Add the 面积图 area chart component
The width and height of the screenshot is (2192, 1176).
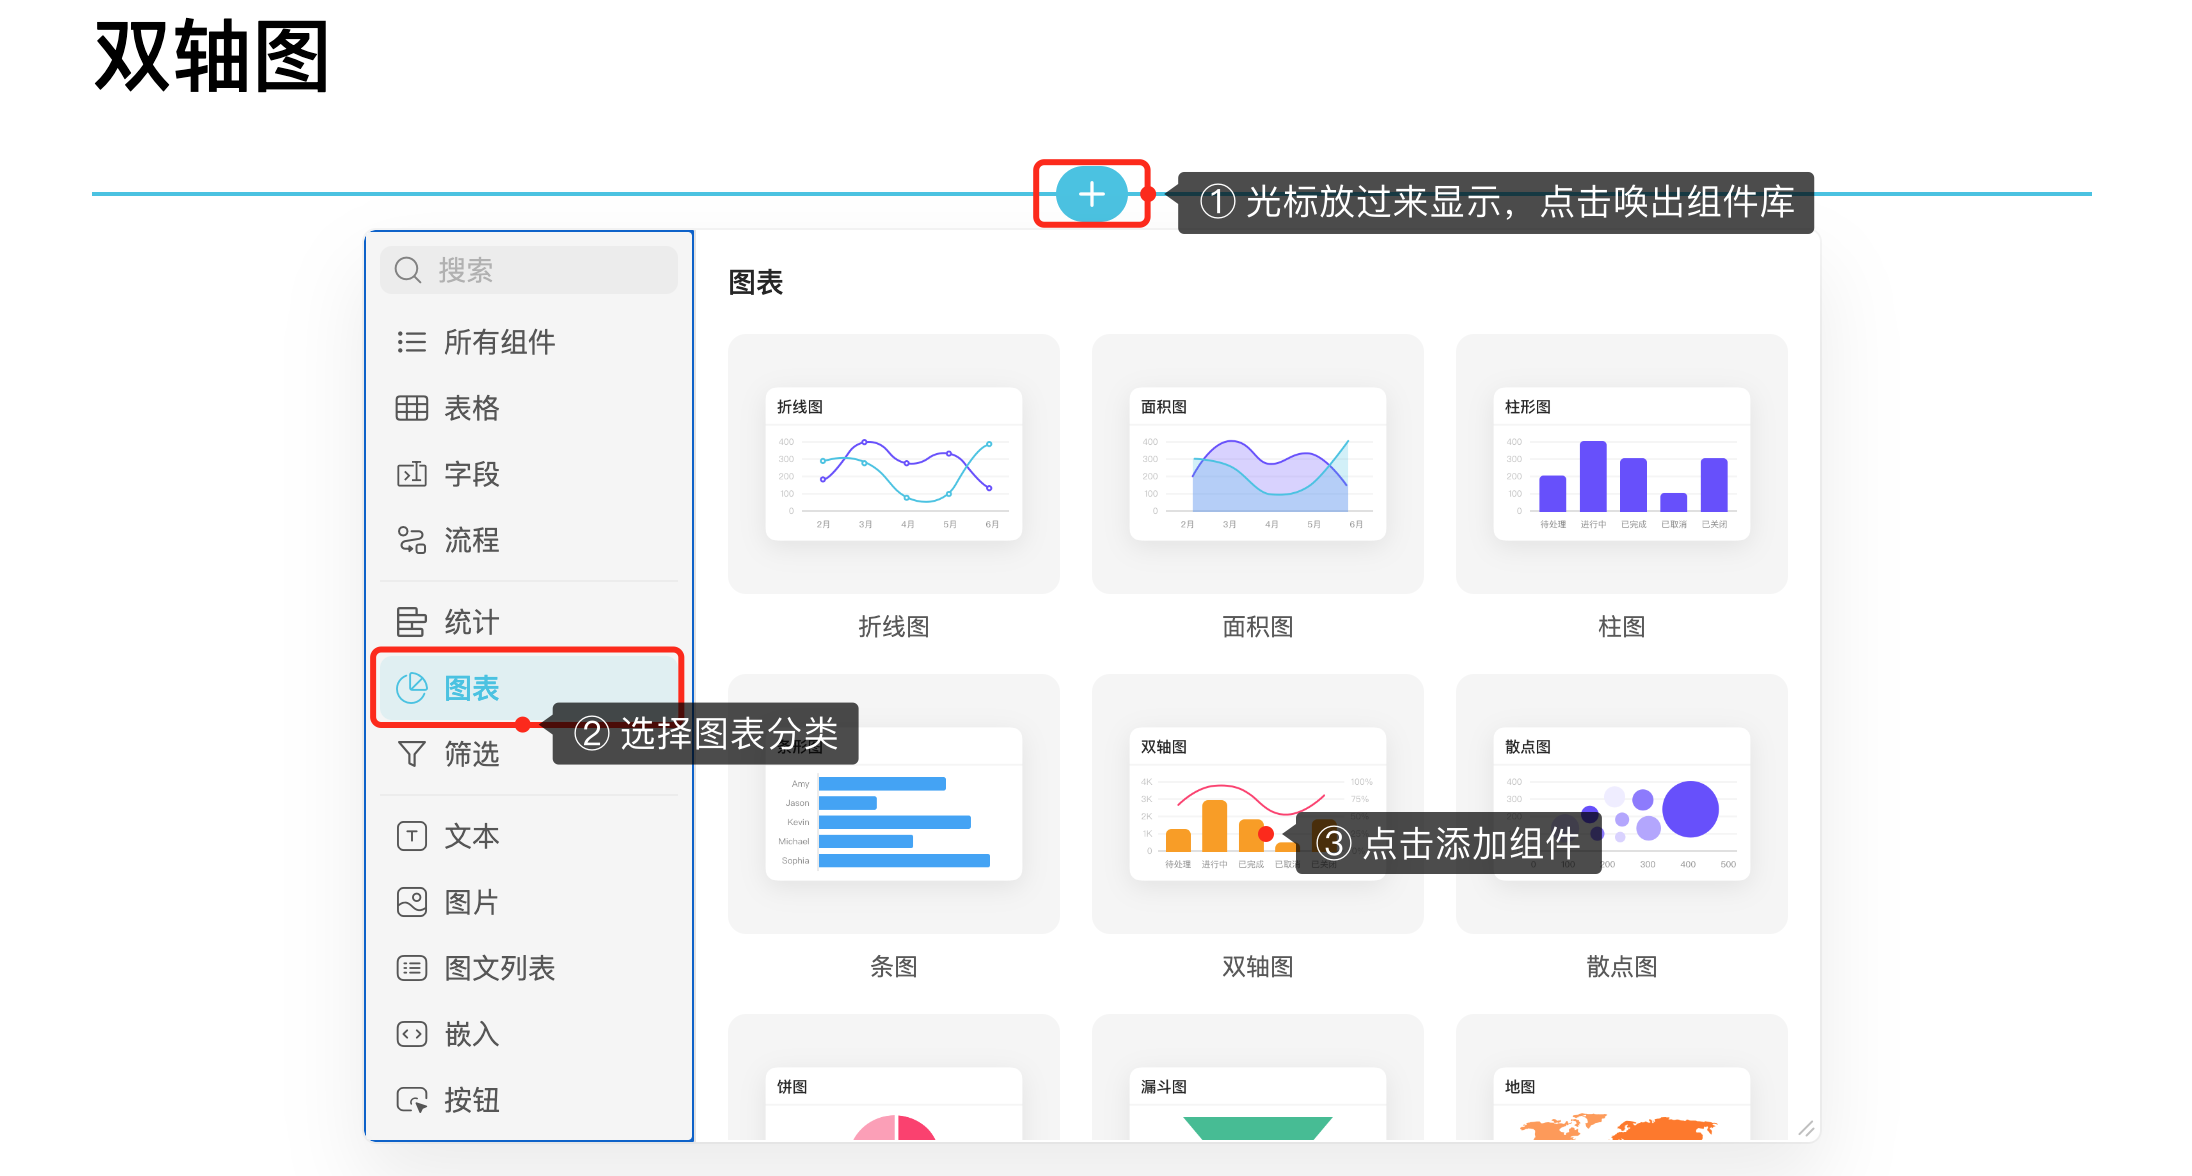(x=1258, y=464)
